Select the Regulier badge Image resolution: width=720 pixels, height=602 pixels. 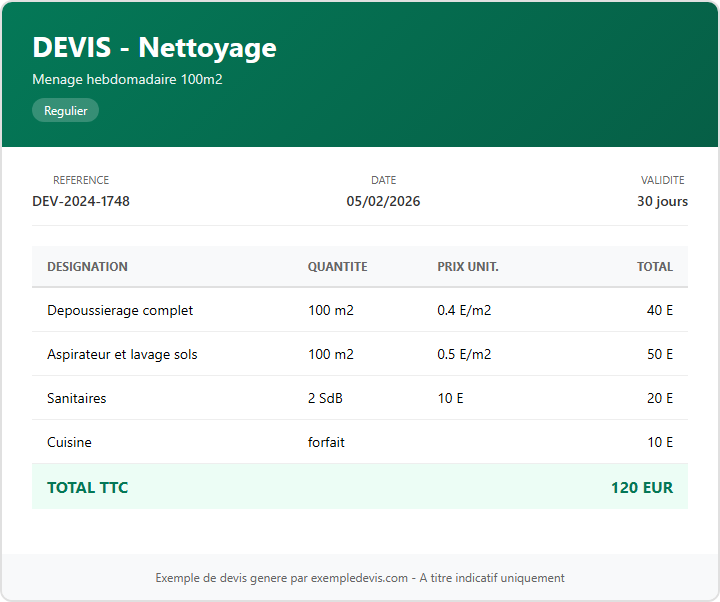65,111
